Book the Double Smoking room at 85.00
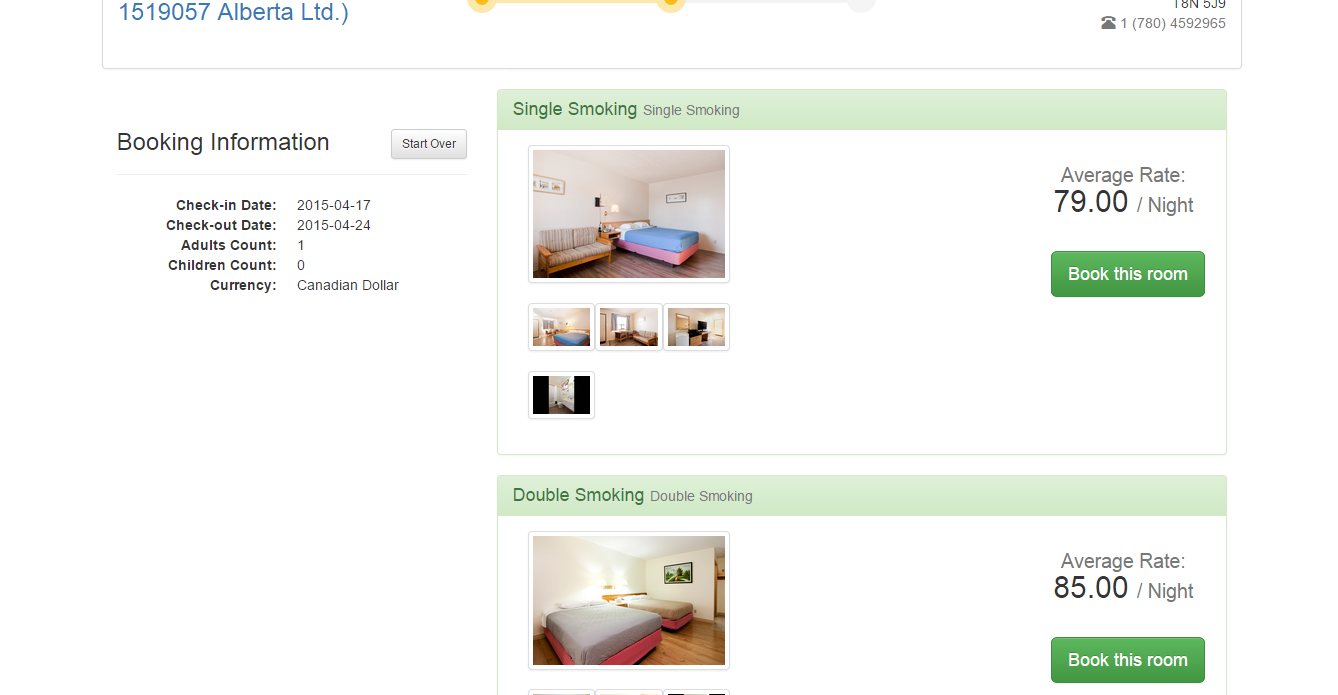Screen dimensions: 1338x695 click(x=1128, y=660)
